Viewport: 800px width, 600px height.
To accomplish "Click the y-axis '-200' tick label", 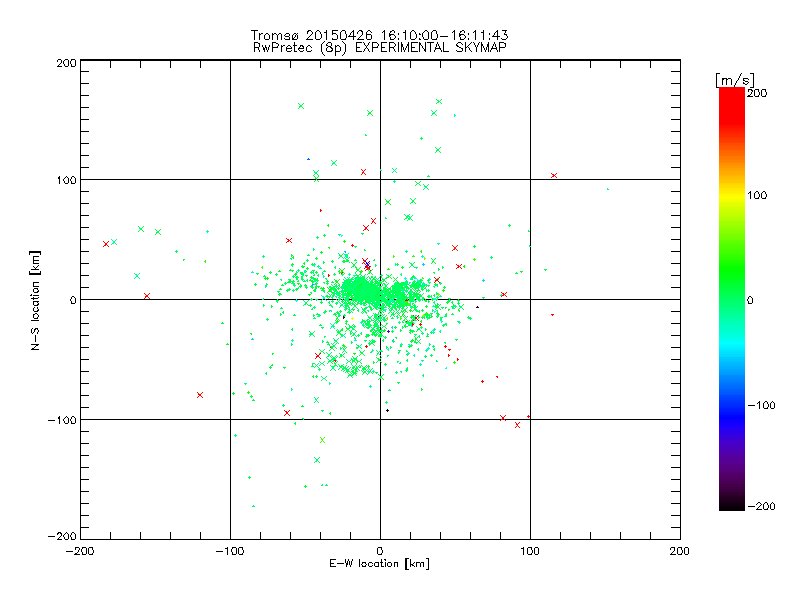I will [x=62, y=536].
